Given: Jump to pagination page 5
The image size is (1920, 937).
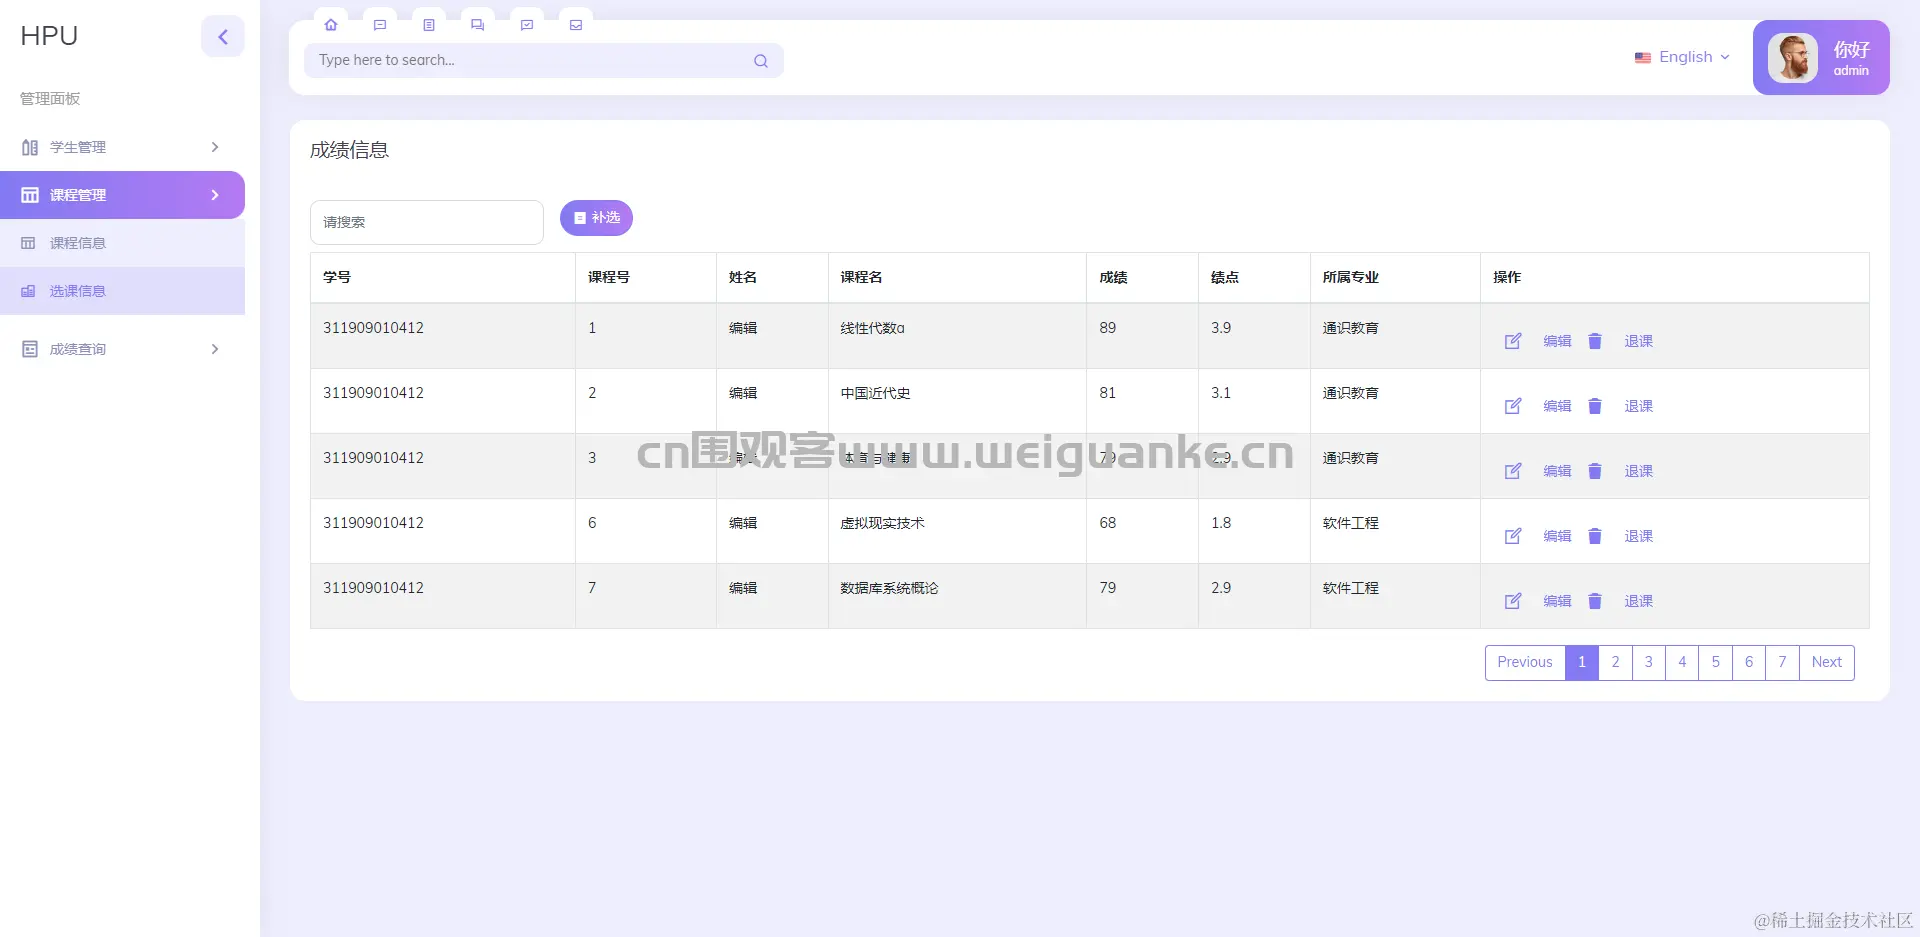Looking at the screenshot, I should pos(1716,663).
